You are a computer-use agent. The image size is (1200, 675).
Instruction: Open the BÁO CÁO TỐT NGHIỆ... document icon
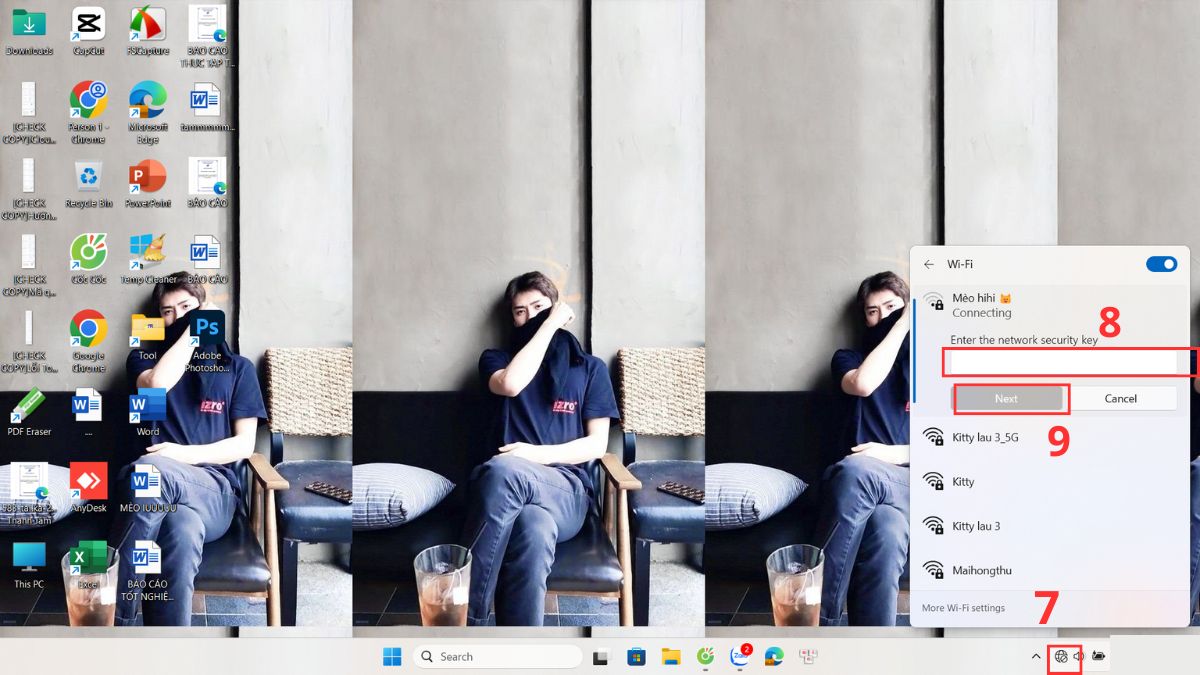(x=147, y=571)
